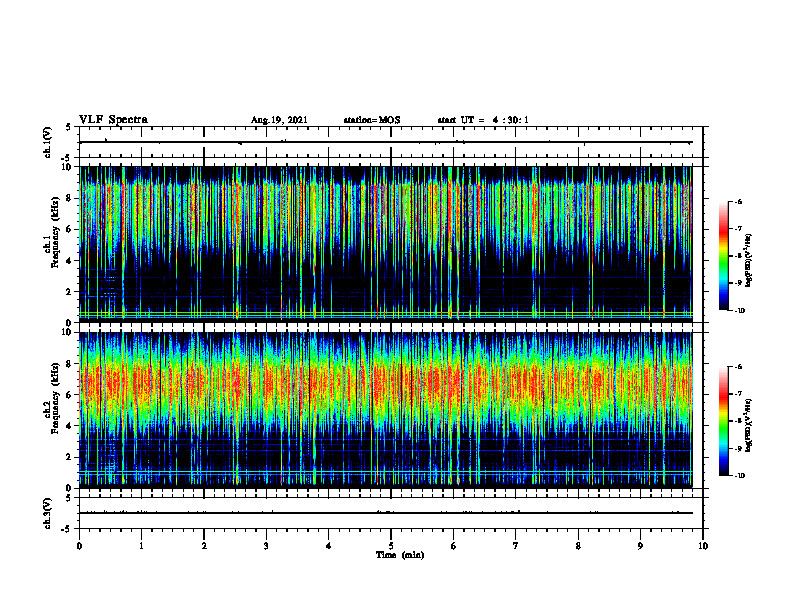The width and height of the screenshot is (792, 612).
Task: Click the ch.2 color scale bar
Action: tap(724, 421)
